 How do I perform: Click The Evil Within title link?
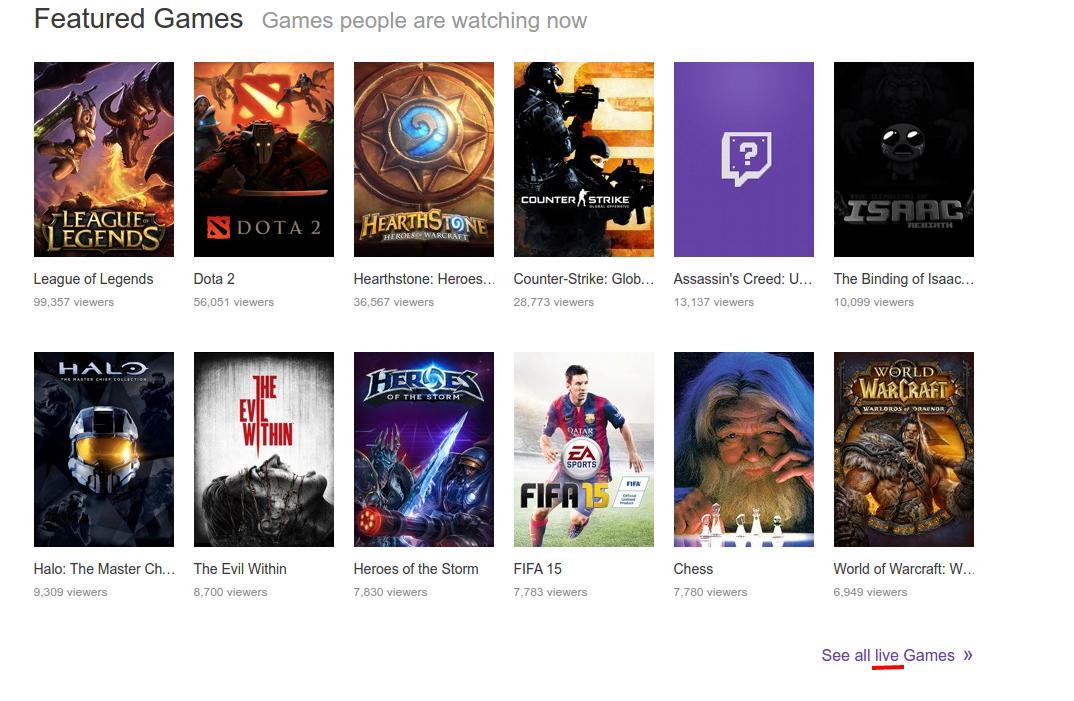tap(240, 569)
